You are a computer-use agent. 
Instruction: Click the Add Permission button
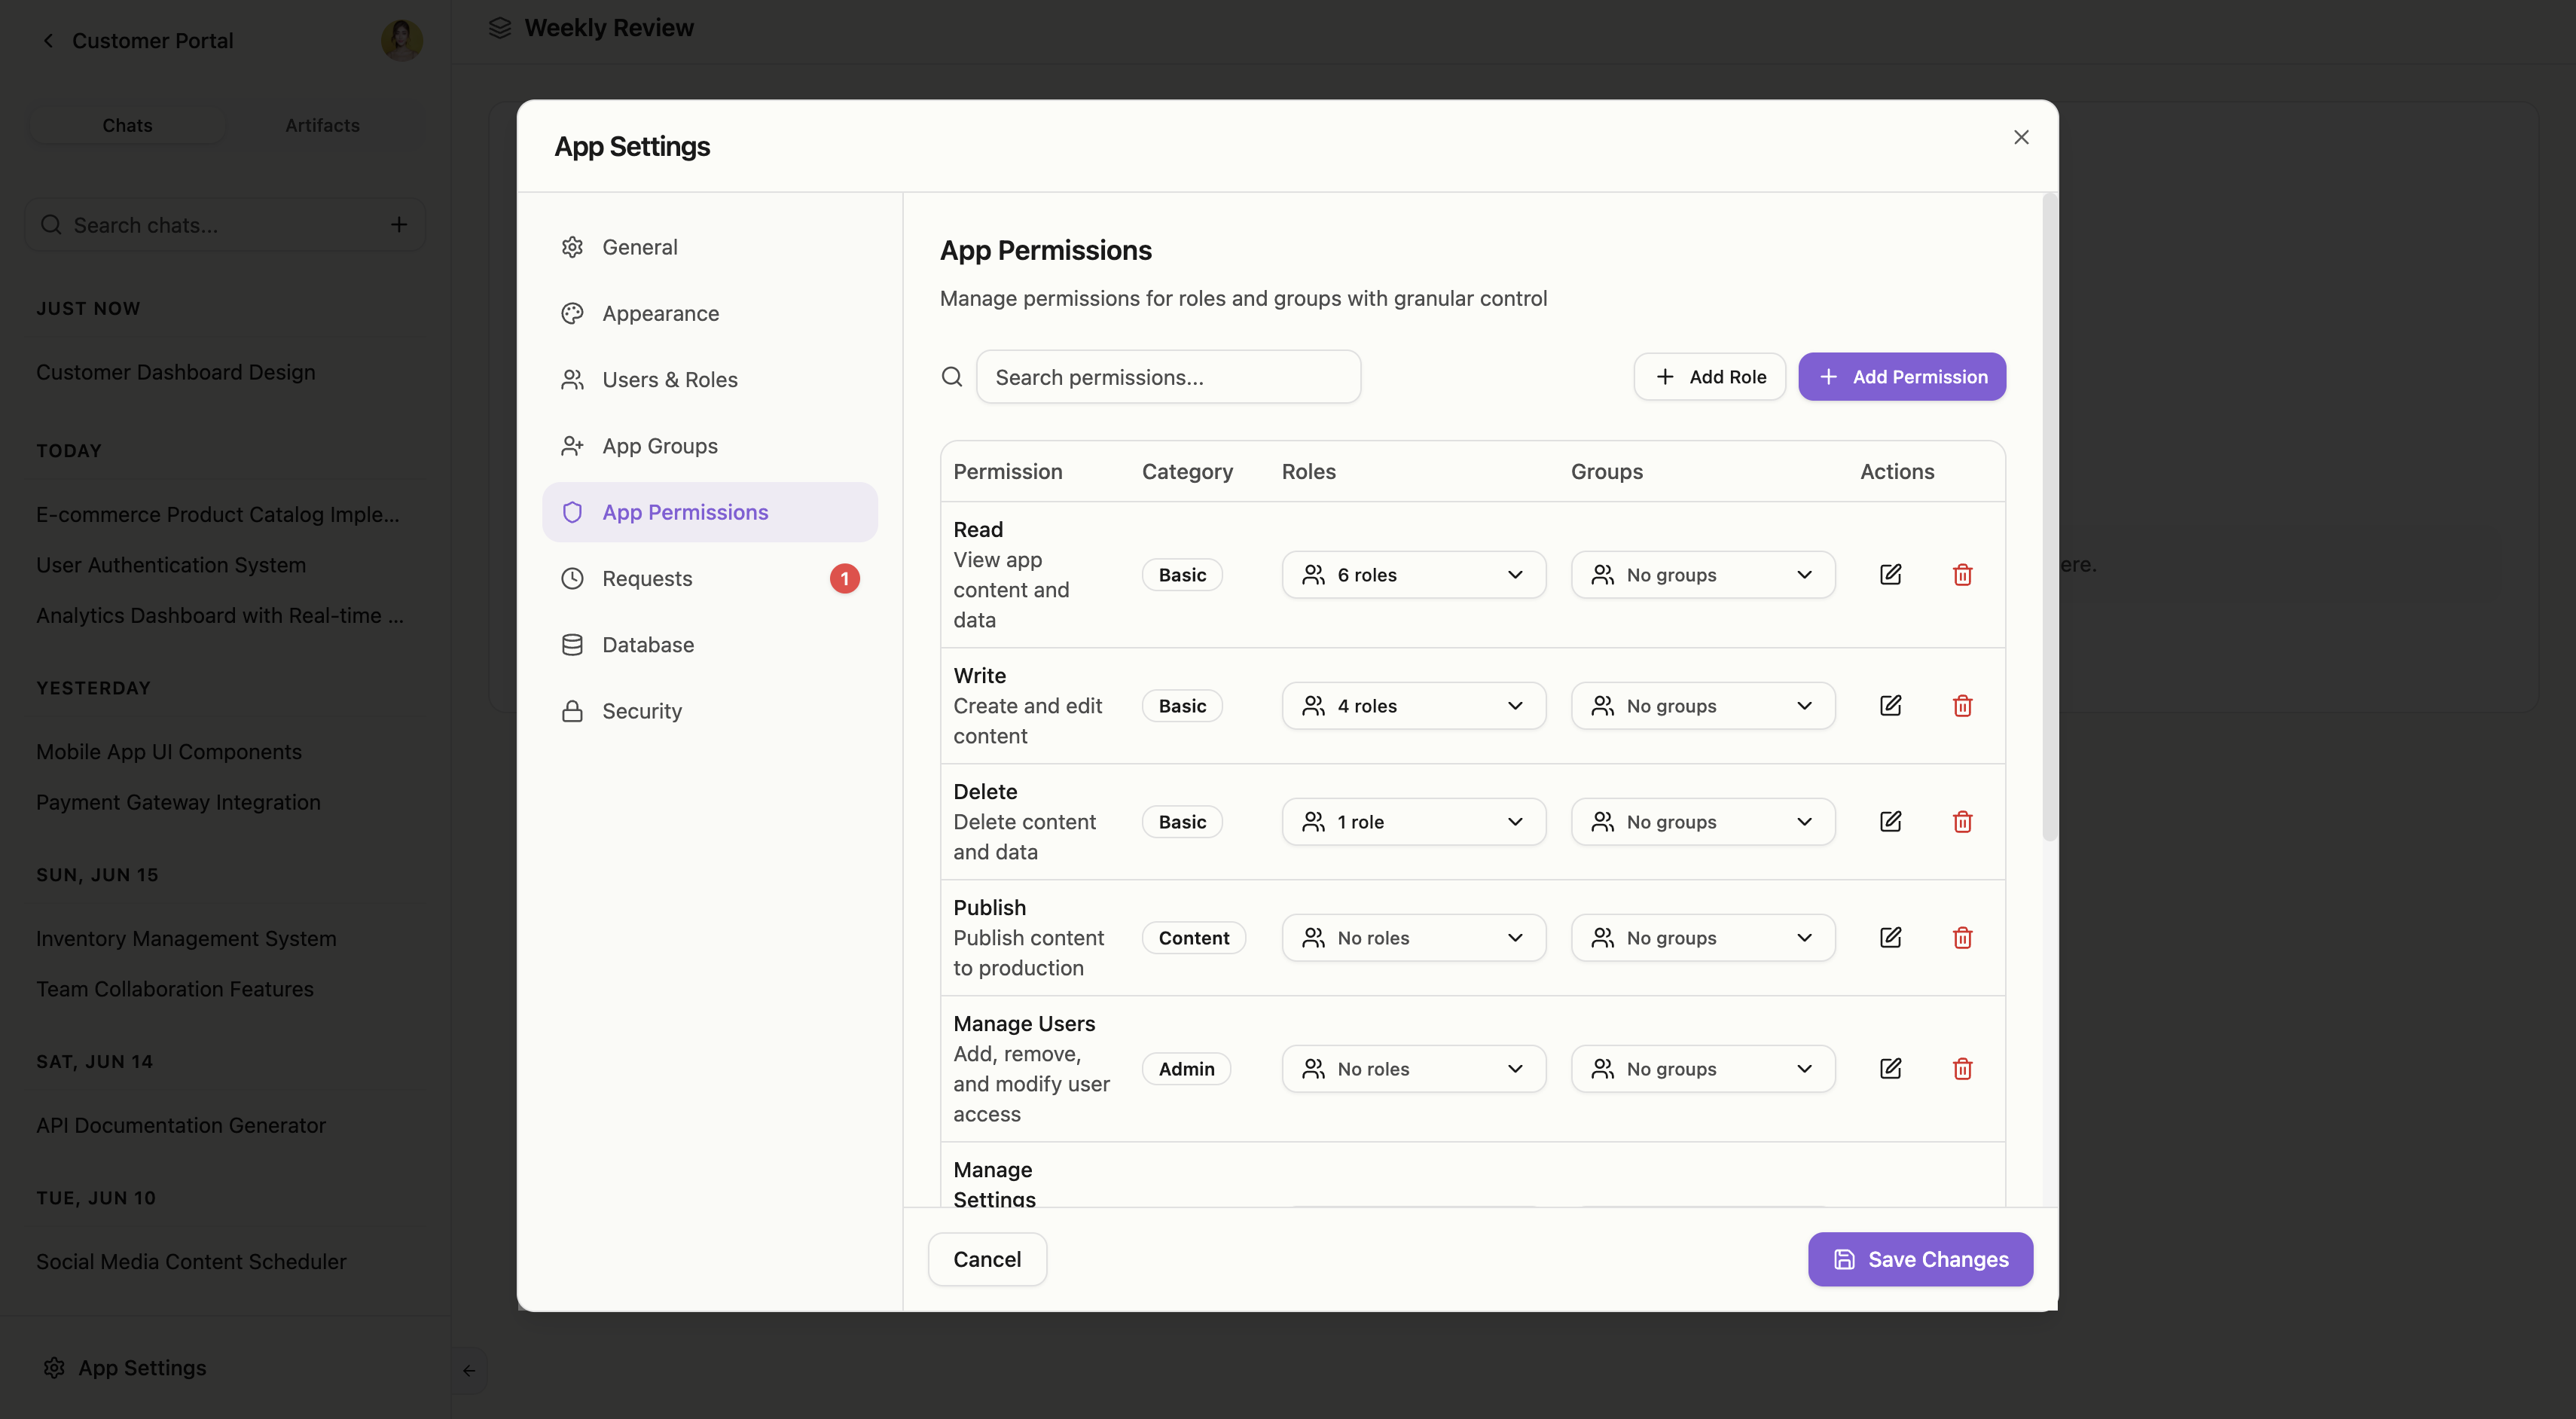[x=1901, y=377]
